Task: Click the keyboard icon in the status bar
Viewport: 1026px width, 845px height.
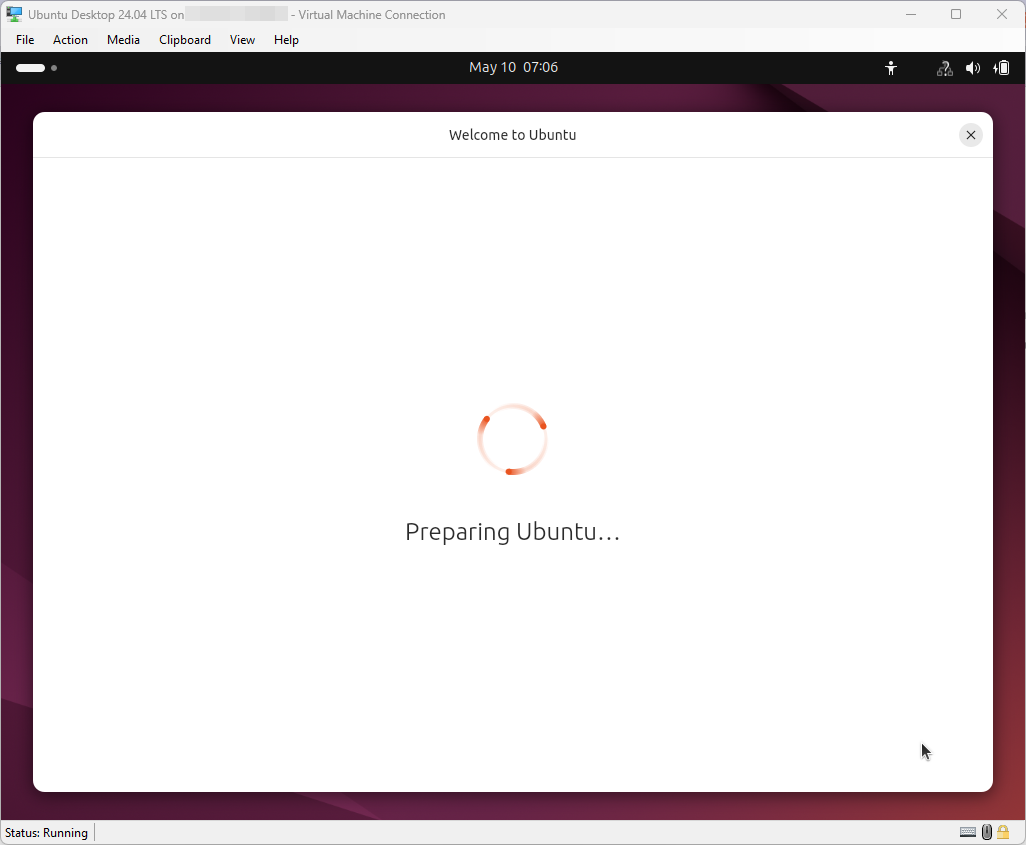Action: click(x=967, y=832)
